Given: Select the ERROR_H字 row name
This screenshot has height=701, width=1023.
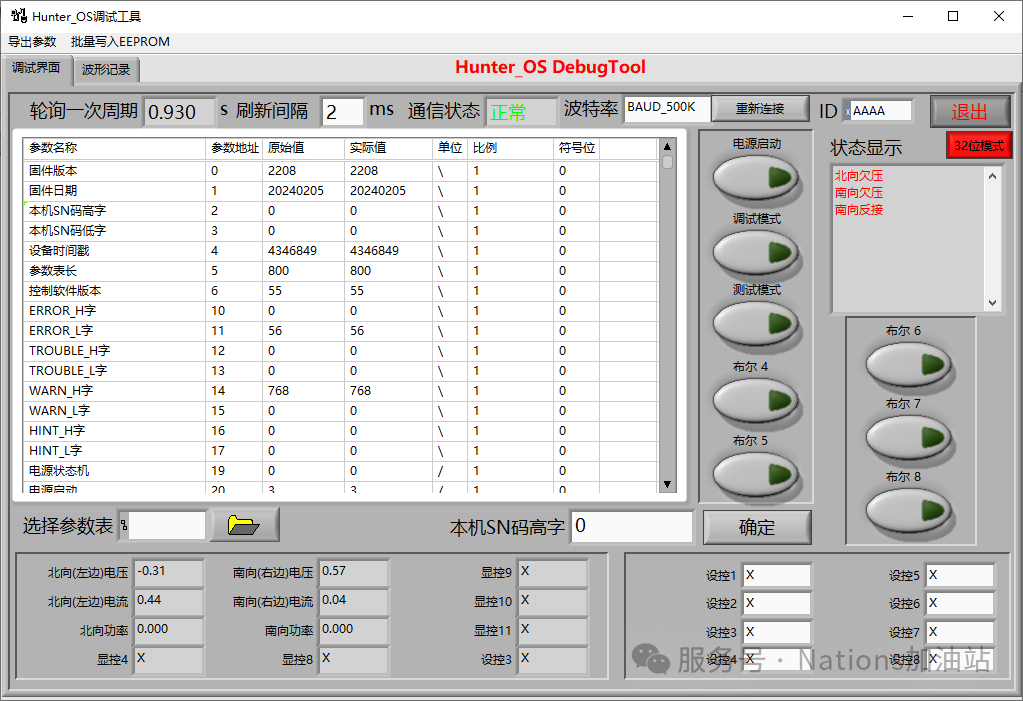Looking at the screenshot, I should tap(62, 311).
